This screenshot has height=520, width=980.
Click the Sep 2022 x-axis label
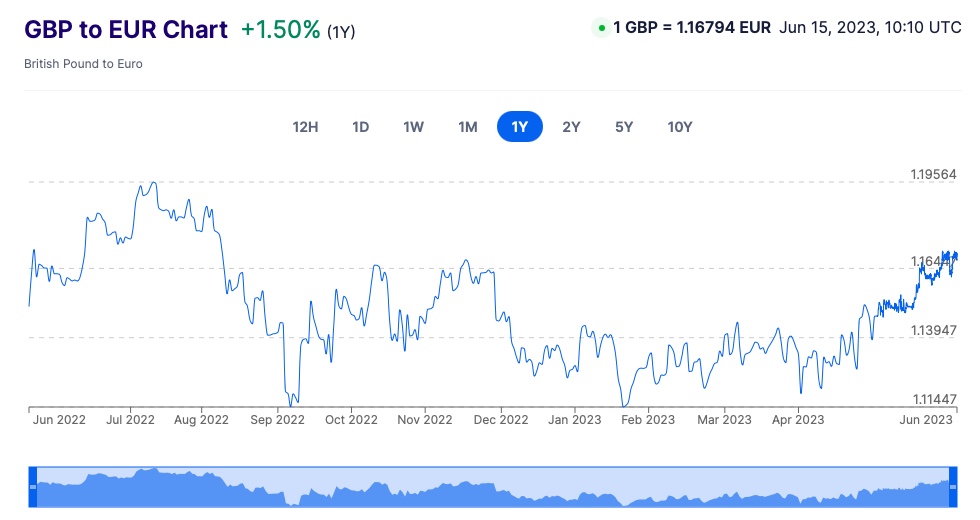276,420
